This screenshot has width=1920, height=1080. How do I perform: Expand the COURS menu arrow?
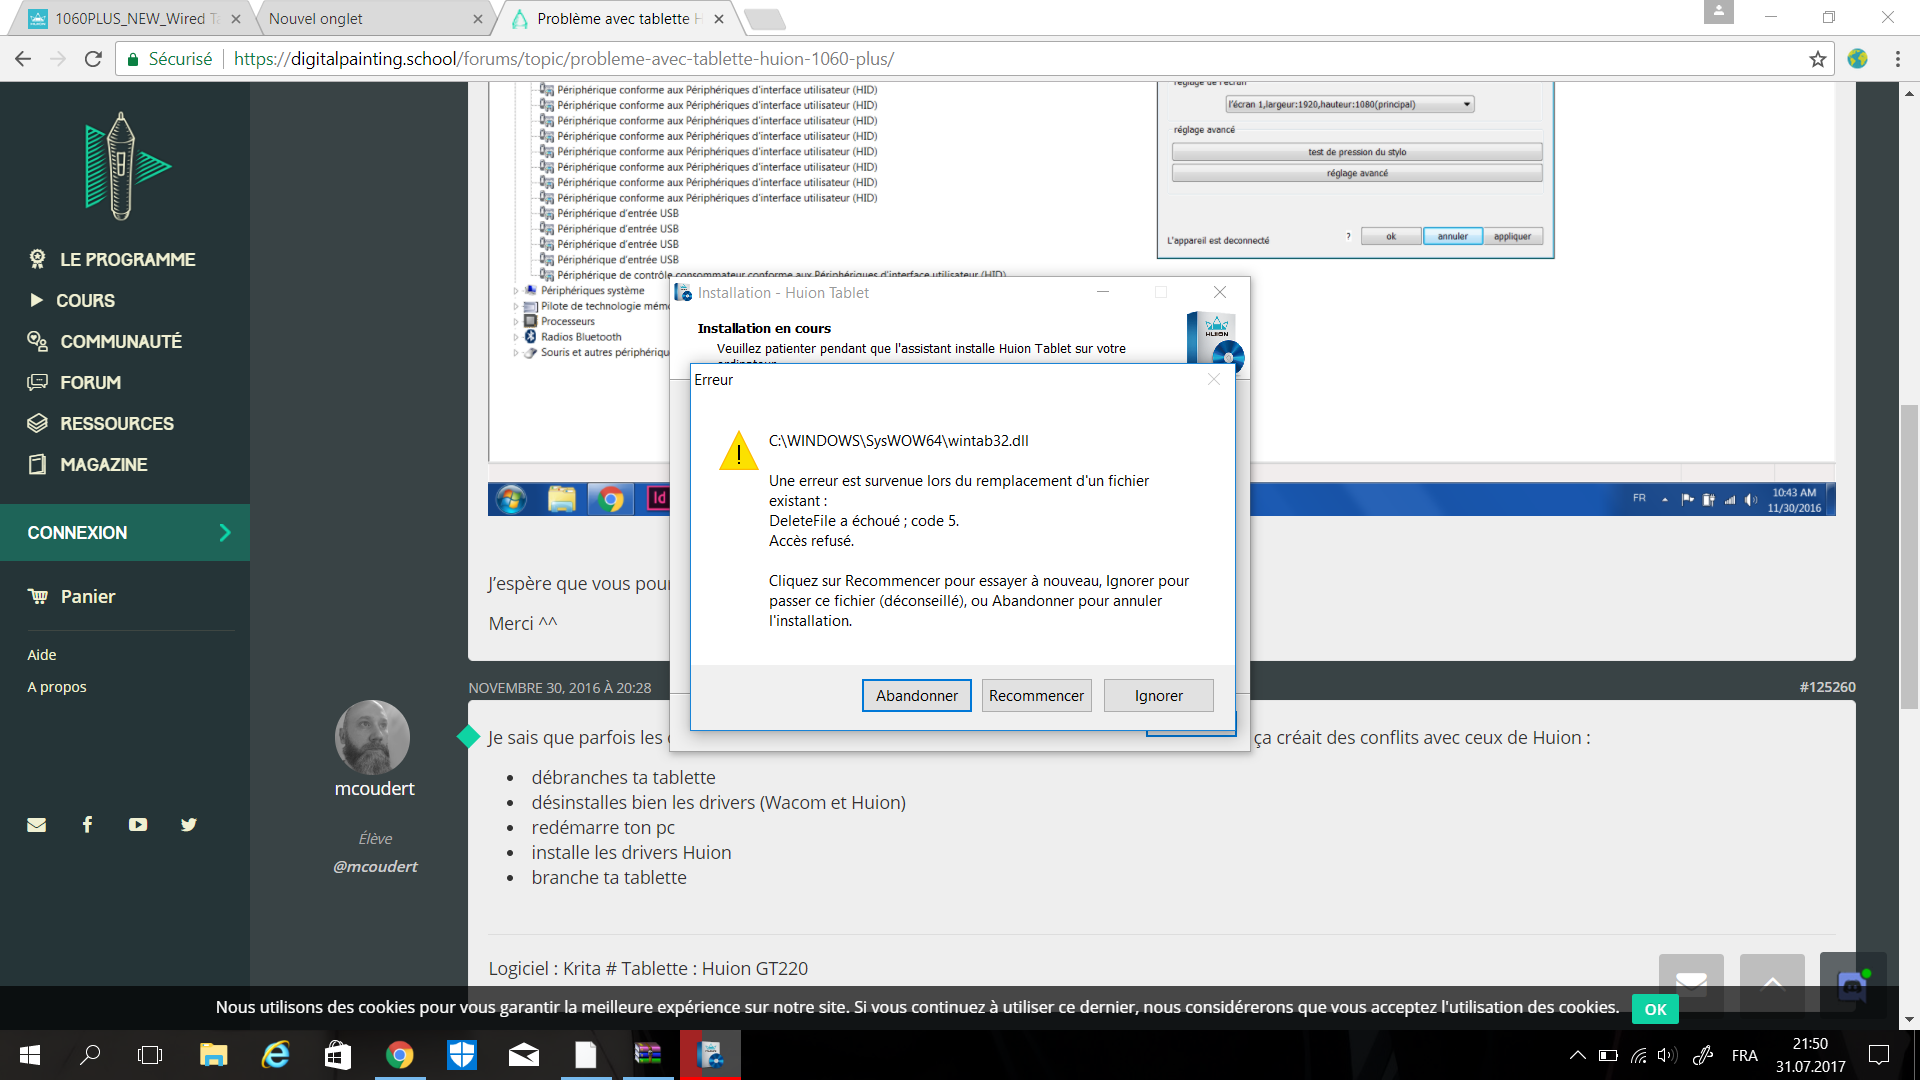click(x=37, y=300)
